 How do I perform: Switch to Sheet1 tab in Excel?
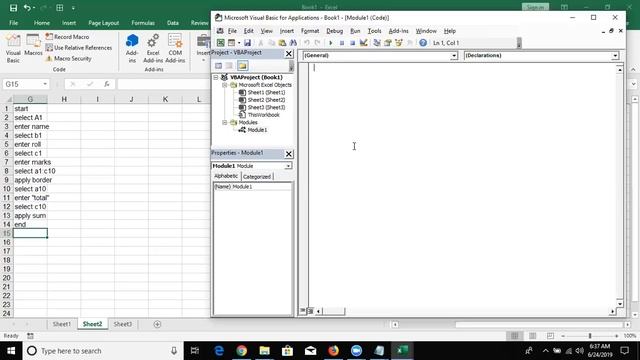pos(62,324)
